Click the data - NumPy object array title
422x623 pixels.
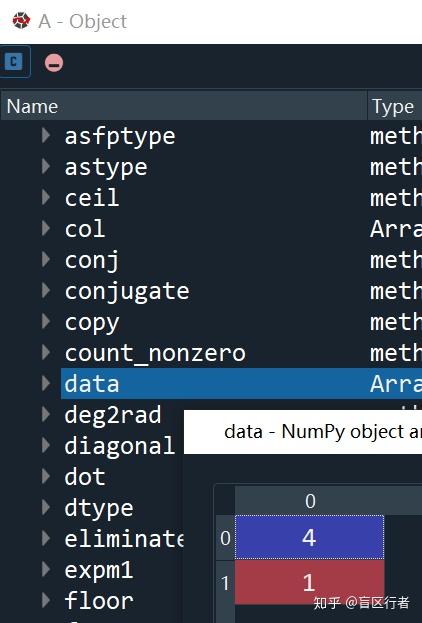click(323, 432)
